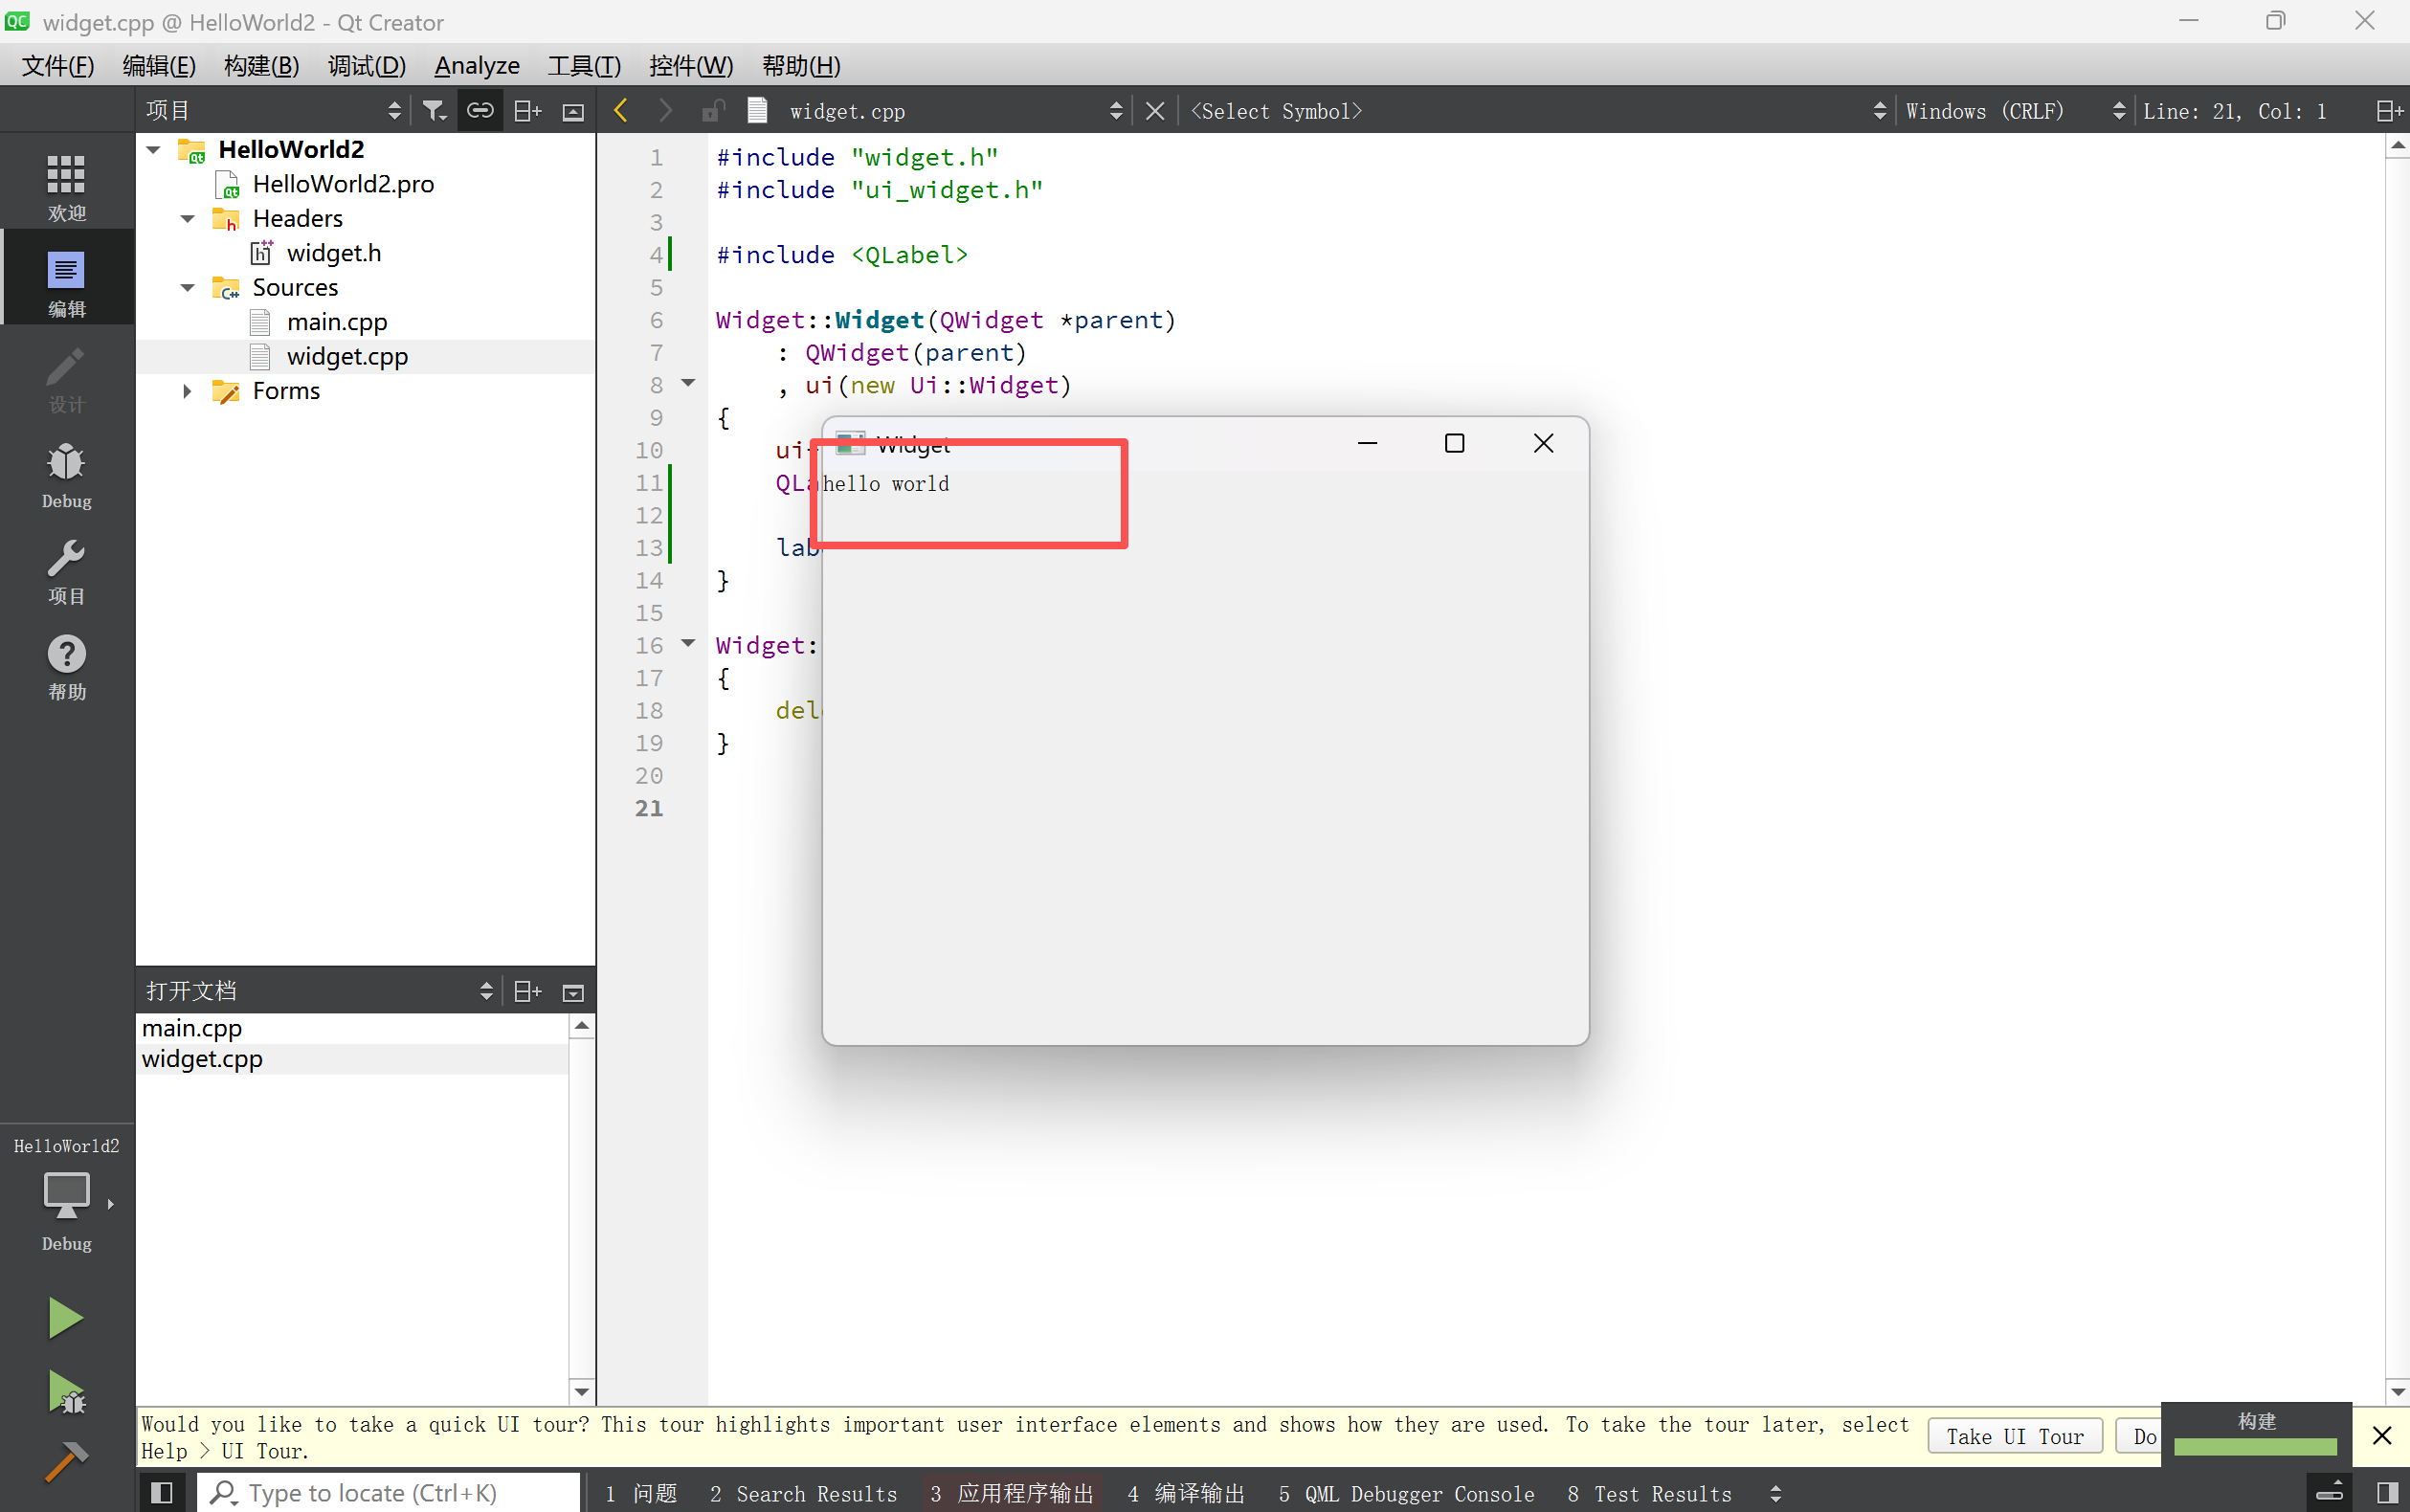Toggle left sidebar visibility button
2410x1512 pixels.
point(161,1493)
